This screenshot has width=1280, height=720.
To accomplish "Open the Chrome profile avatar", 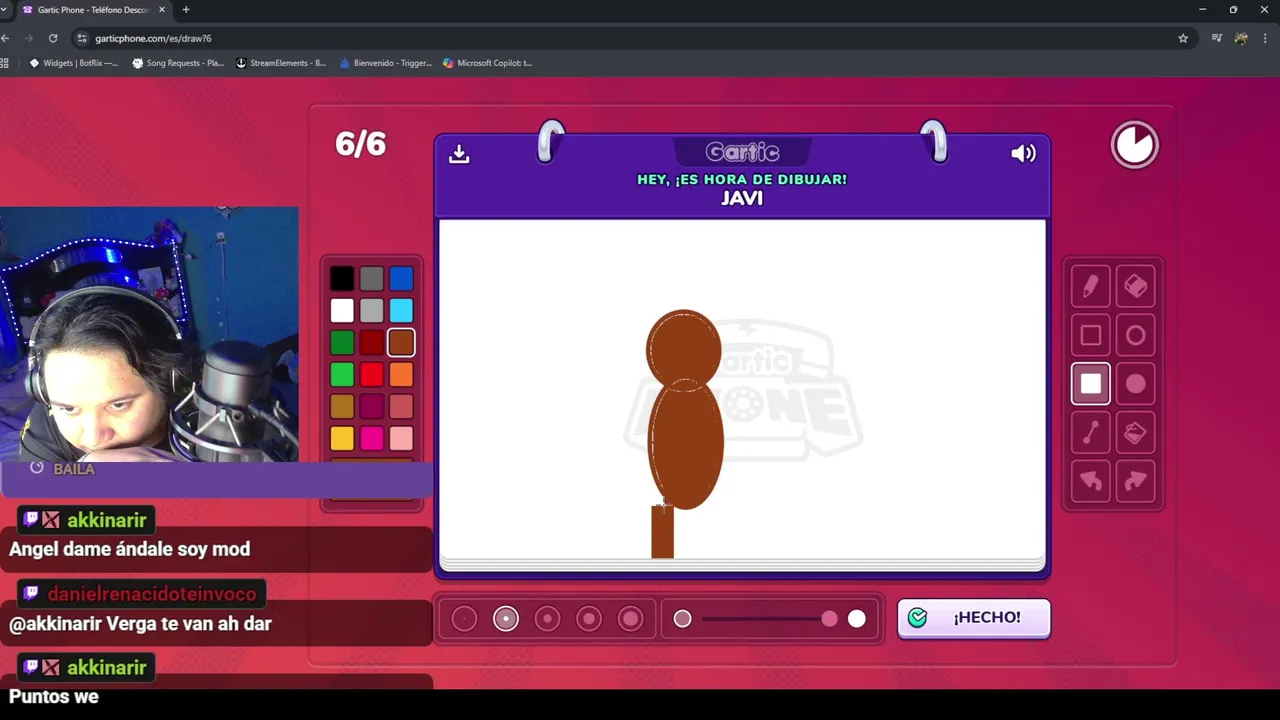I will (1241, 38).
